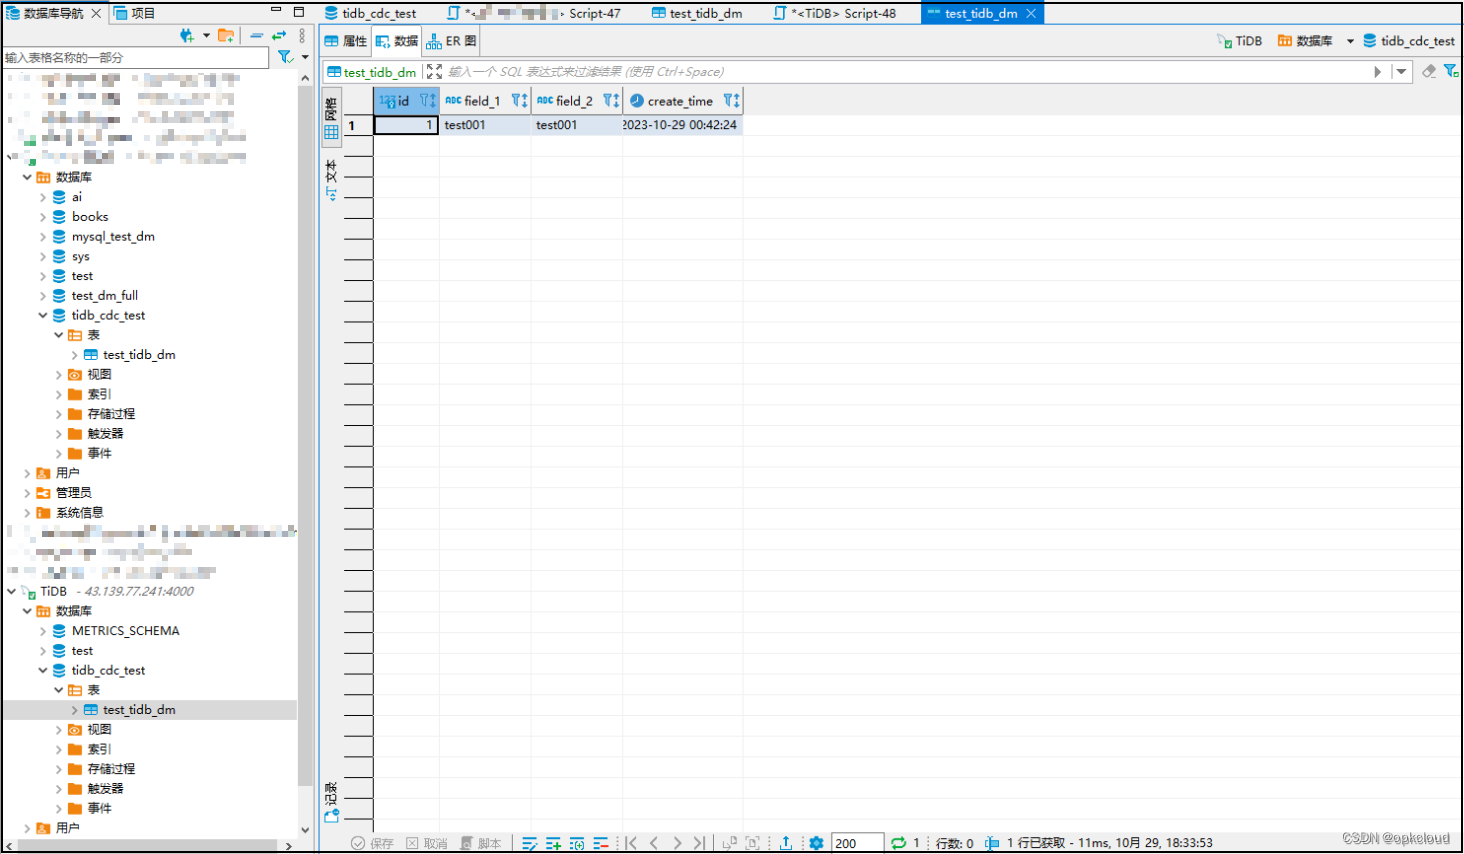This screenshot has width=1464, height=854.
Task: Go to last row button
Action: pyautogui.click(x=699, y=843)
